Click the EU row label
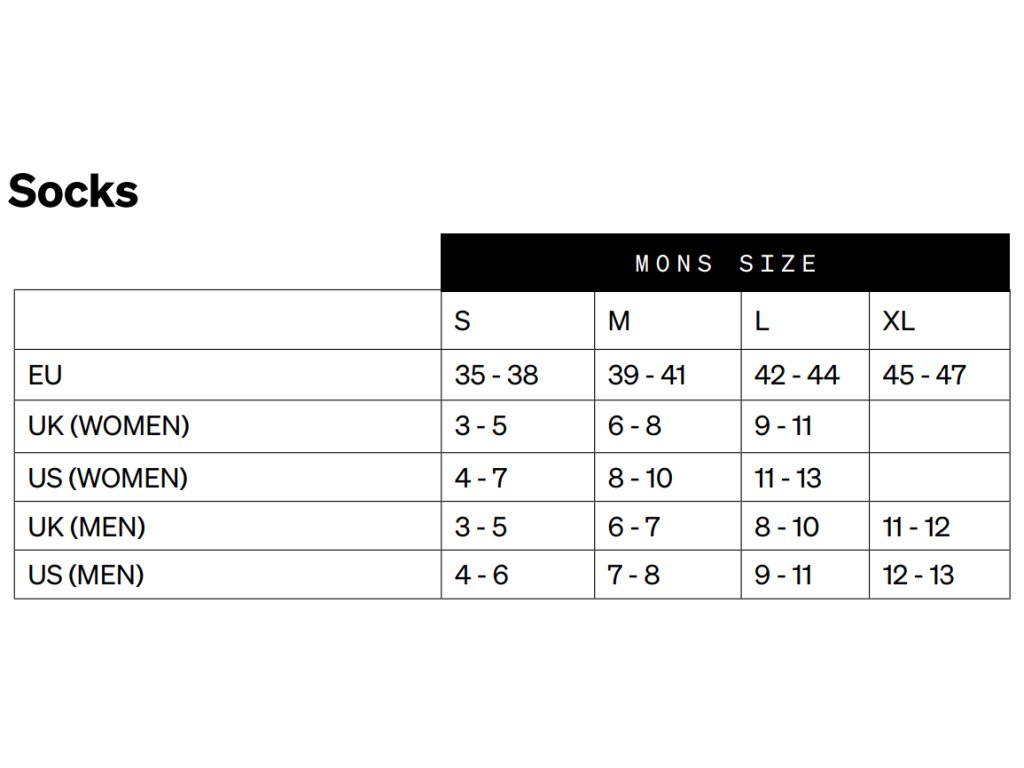Image resolution: width=1024 pixels, height=768 pixels. (227, 375)
